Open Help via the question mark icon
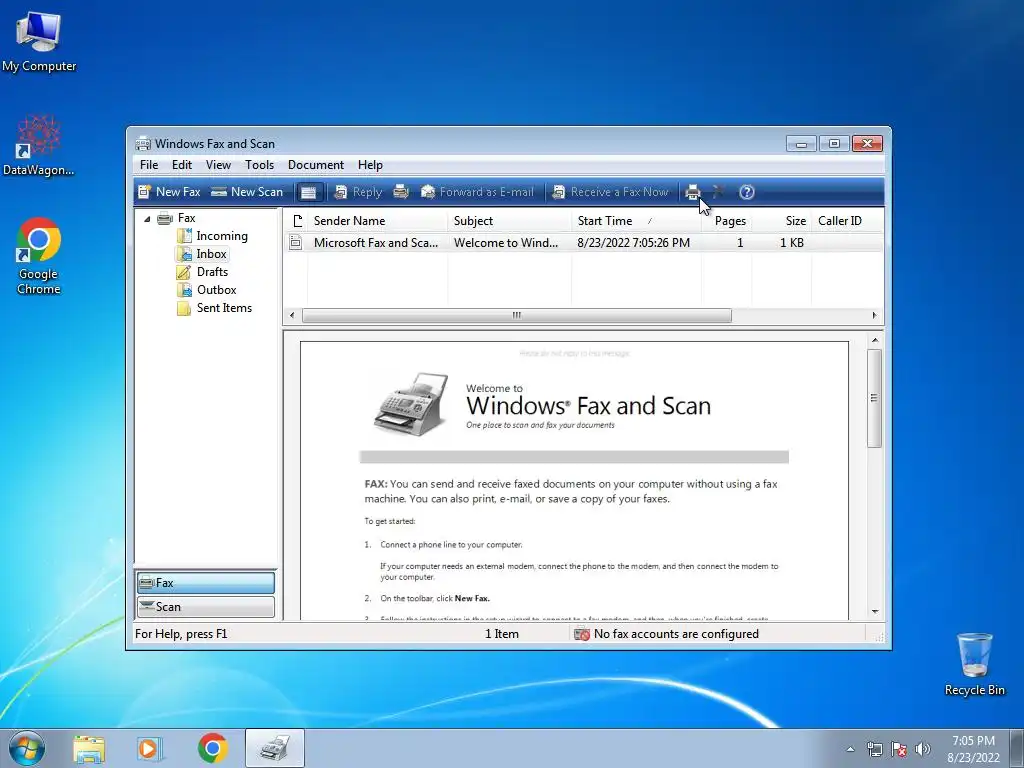This screenshot has height=768, width=1024. click(x=746, y=192)
